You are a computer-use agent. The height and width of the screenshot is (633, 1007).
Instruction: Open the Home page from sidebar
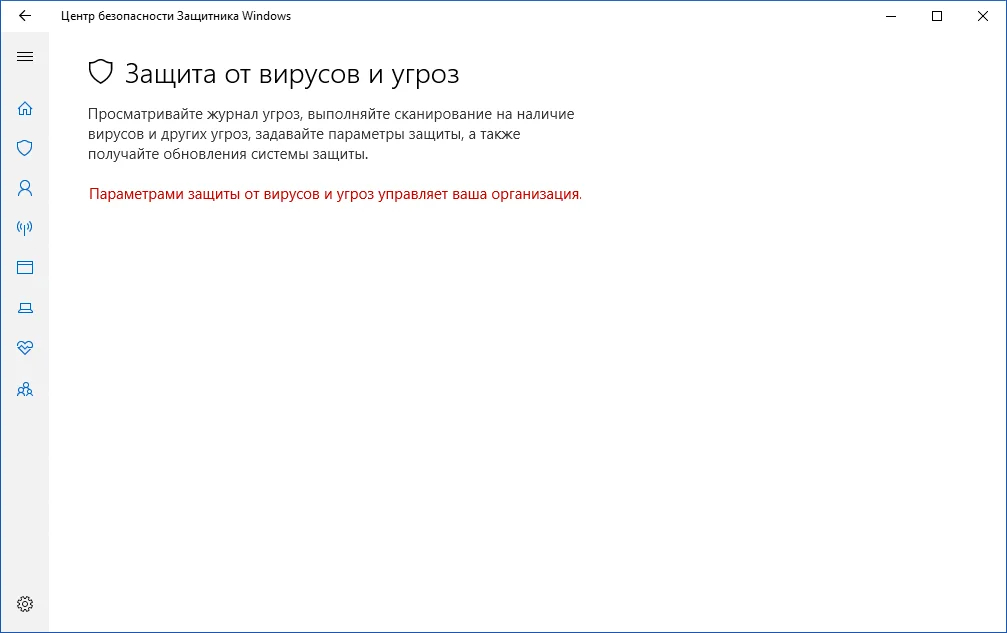click(25, 108)
